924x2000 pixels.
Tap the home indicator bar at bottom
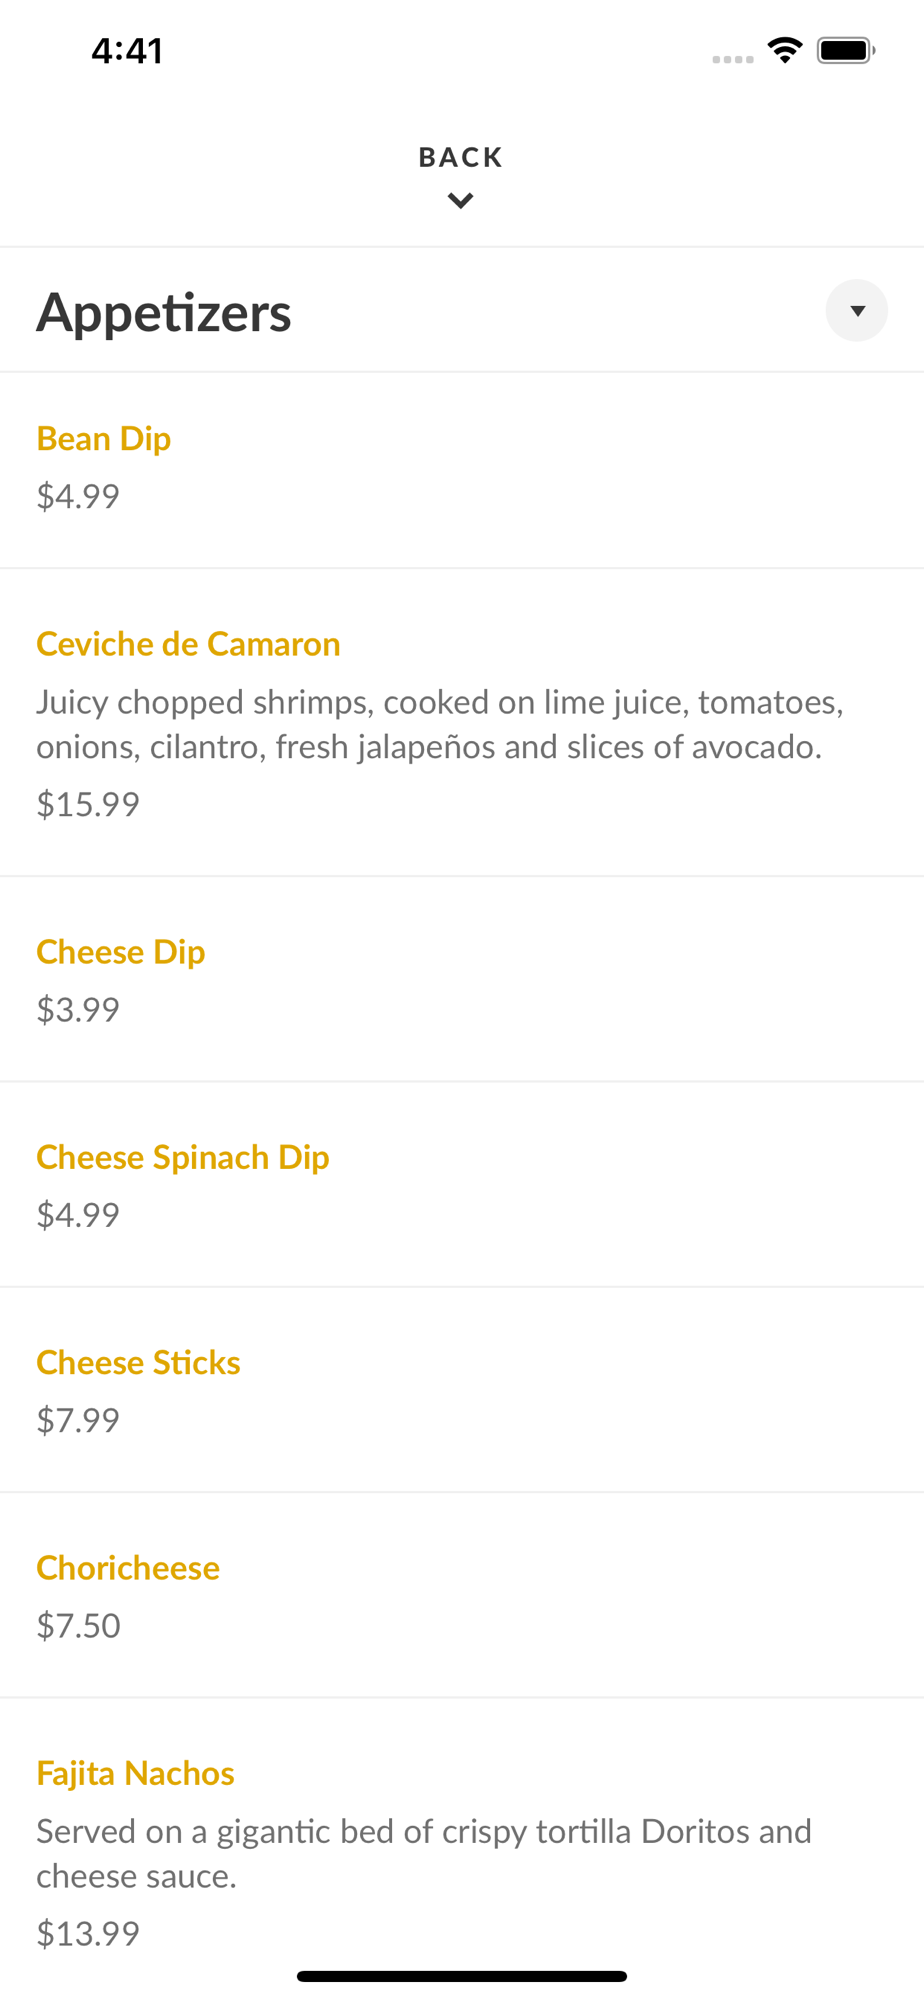461,1976
